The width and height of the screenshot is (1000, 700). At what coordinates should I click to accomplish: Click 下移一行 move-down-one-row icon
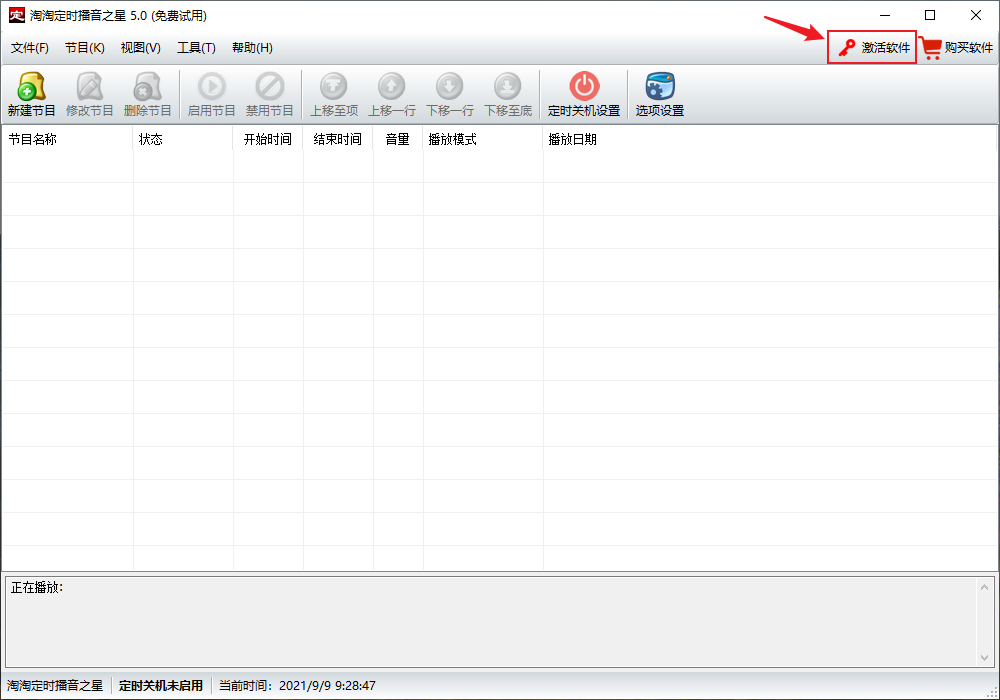(x=450, y=95)
